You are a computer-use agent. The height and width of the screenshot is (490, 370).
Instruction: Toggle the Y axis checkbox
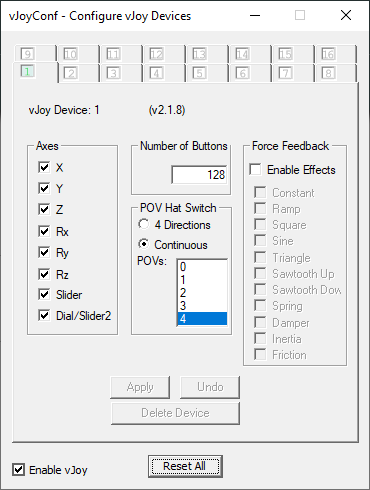click(x=44, y=188)
